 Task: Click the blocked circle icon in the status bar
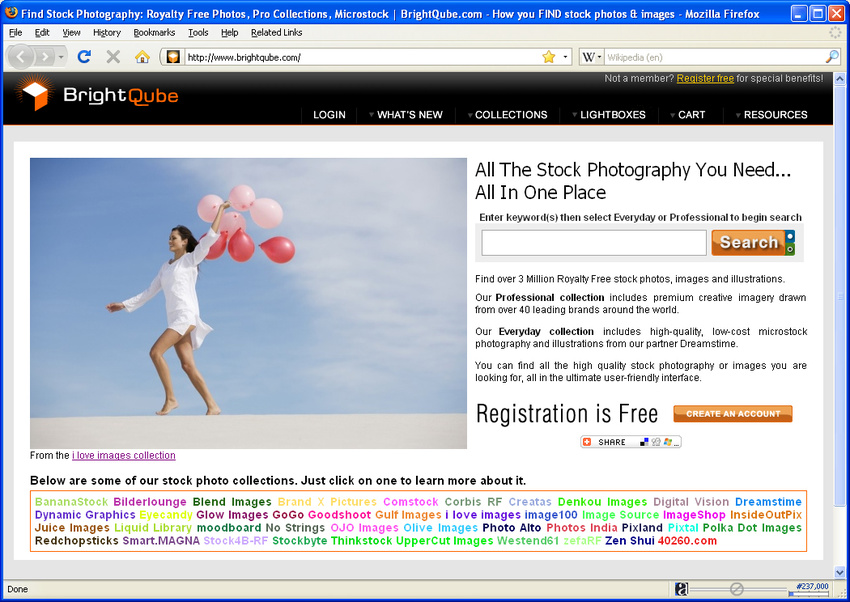736,589
